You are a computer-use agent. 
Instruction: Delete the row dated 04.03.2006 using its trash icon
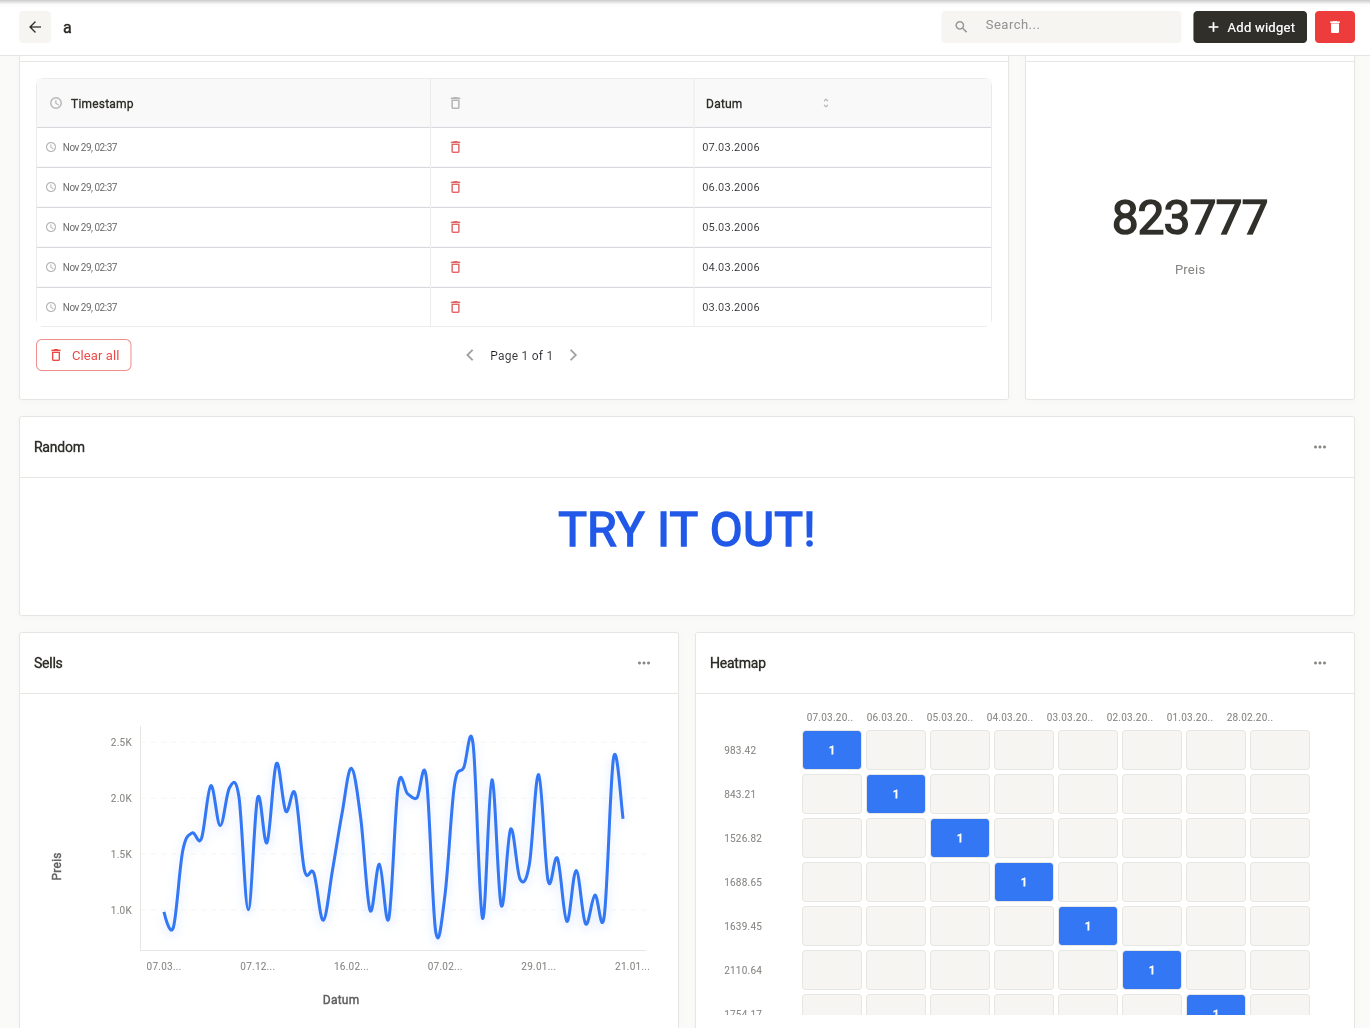[x=455, y=267]
